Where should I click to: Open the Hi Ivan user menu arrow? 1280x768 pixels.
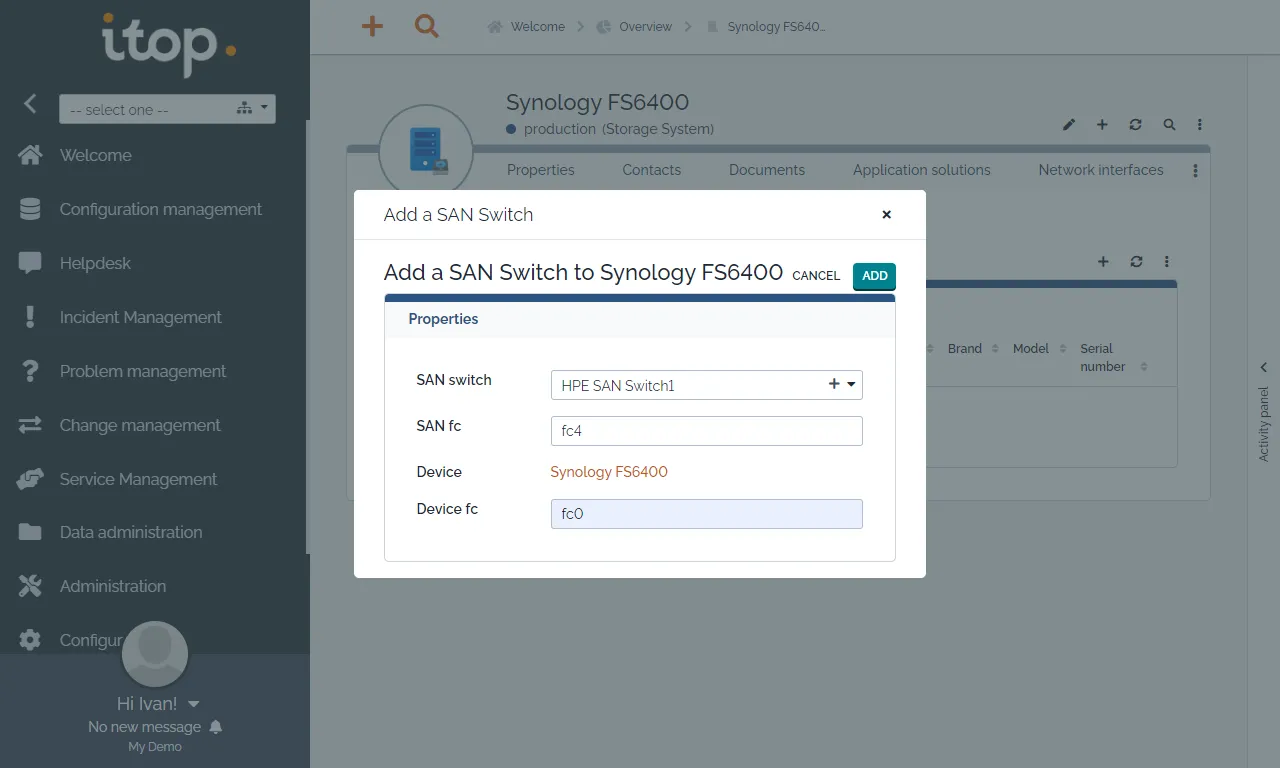(x=194, y=704)
